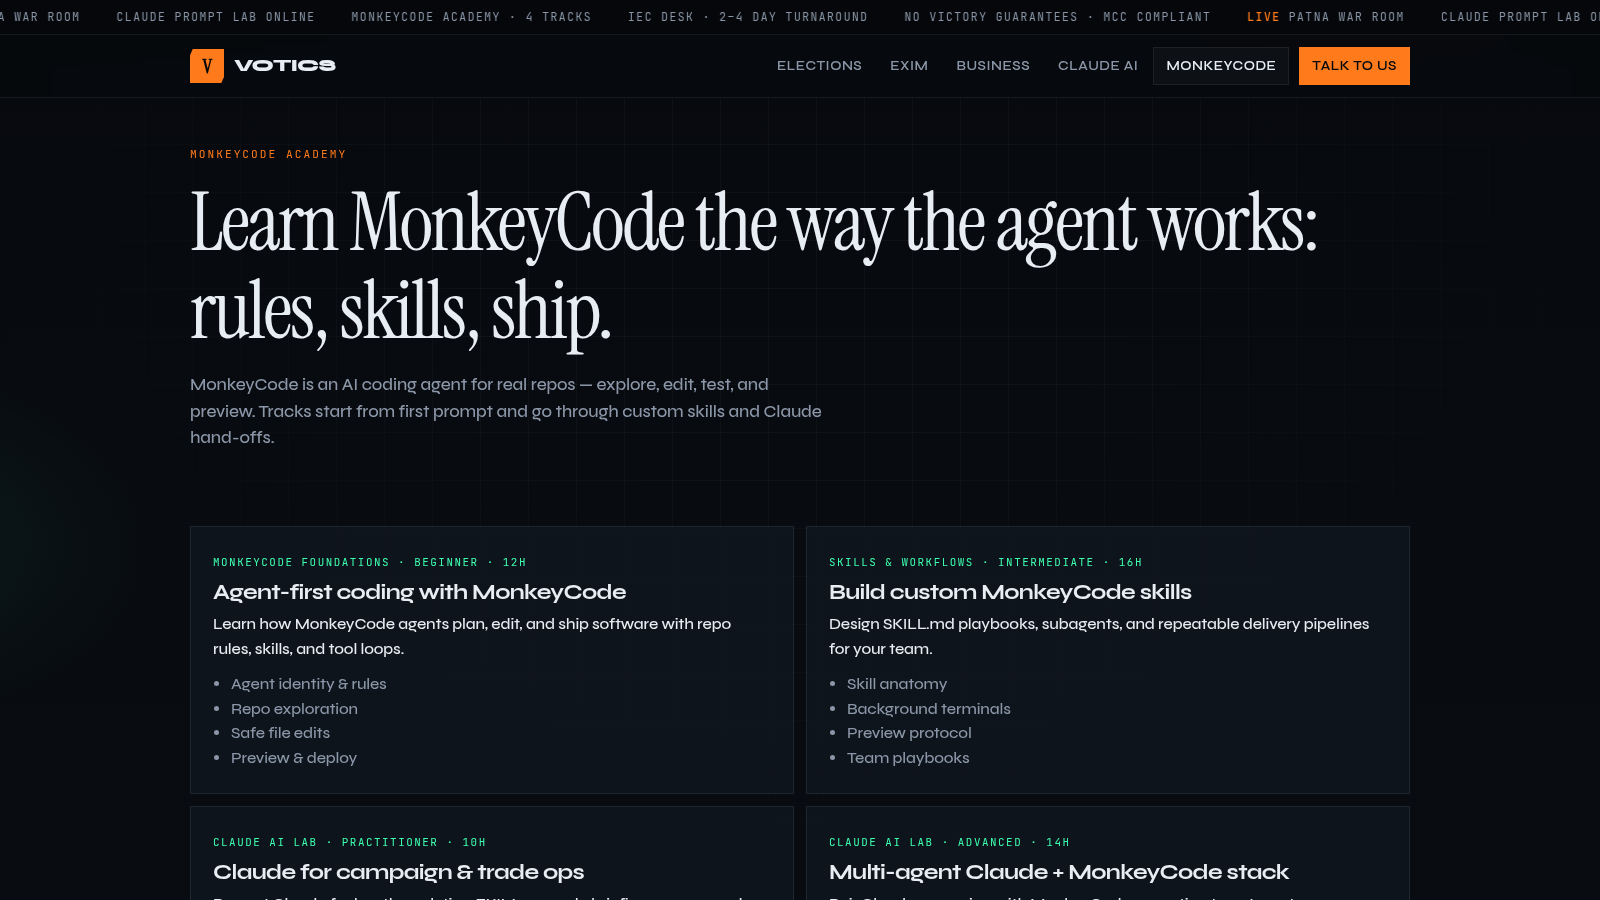This screenshot has width=1600, height=900.
Task: Click the VOTICS wordmark in header
Action: coord(285,66)
